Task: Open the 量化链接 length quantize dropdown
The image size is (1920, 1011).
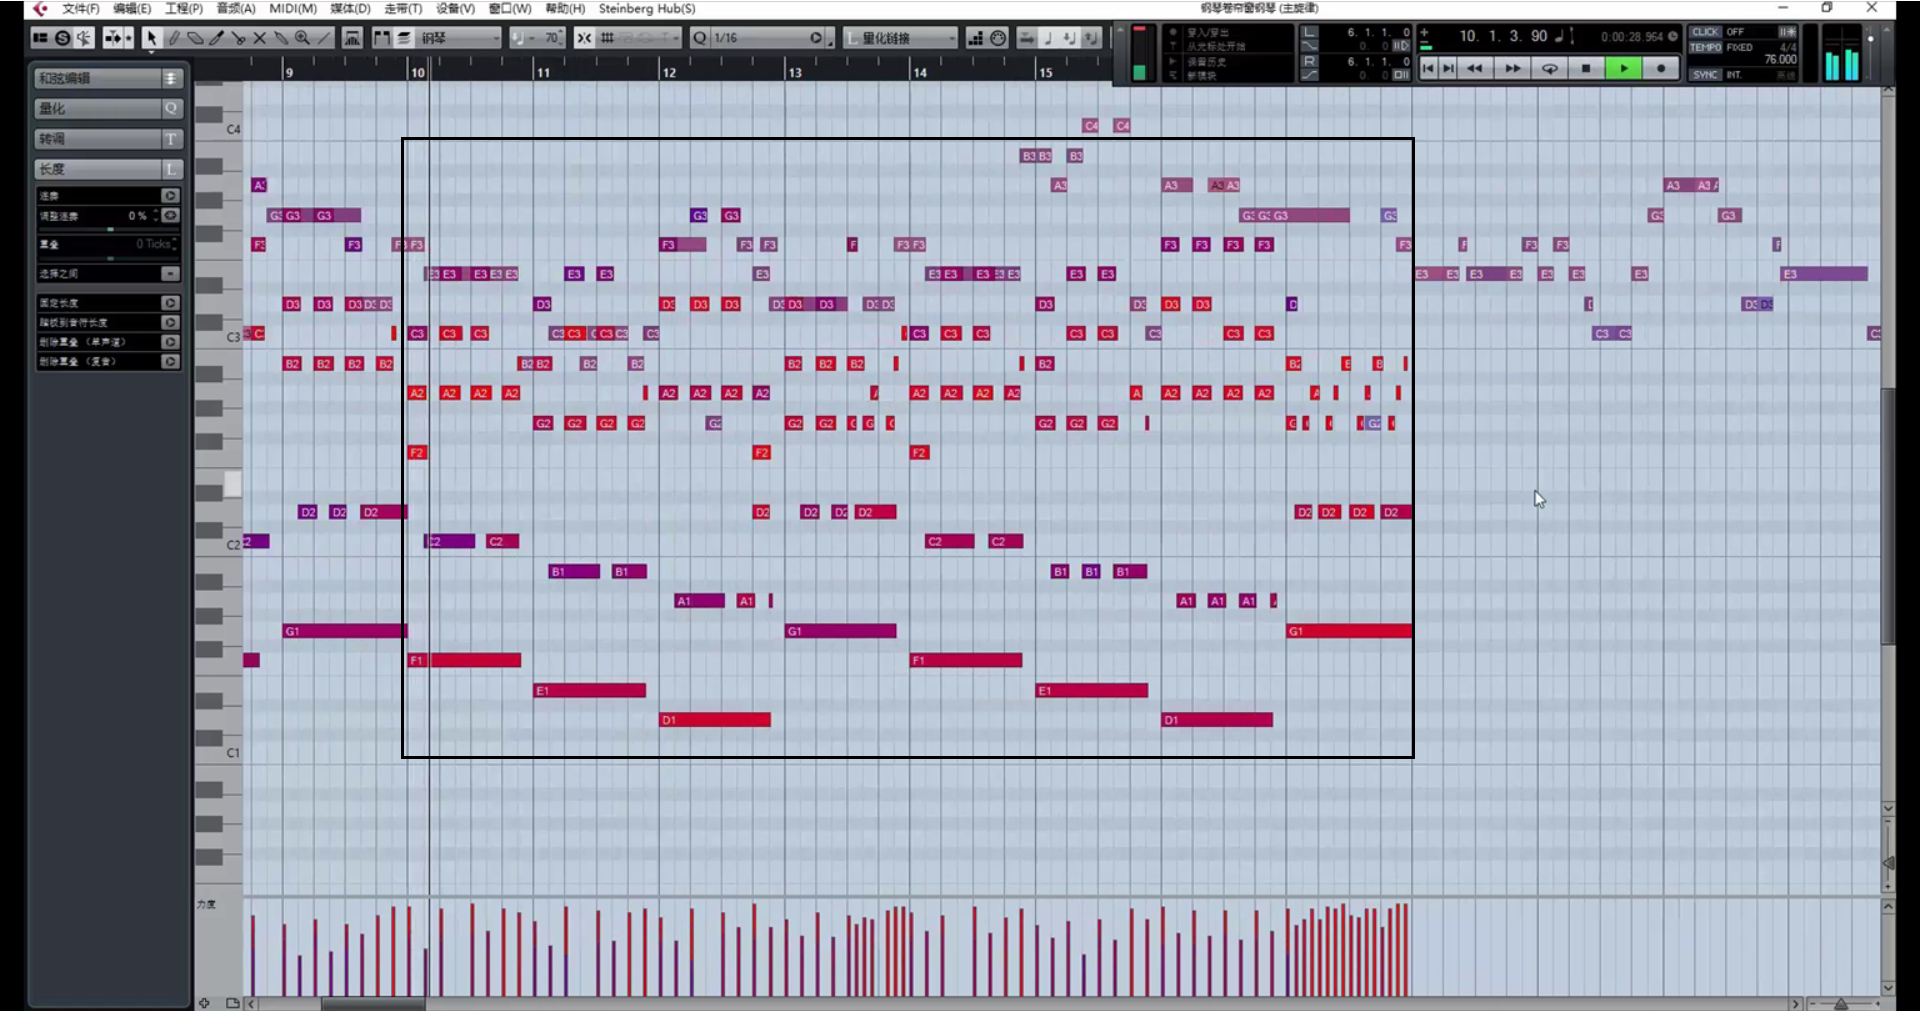Action: (901, 38)
